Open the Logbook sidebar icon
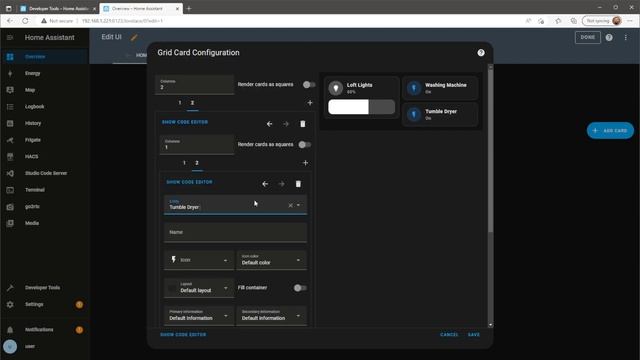Image resolution: width=640 pixels, height=360 pixels. pos(10,107)
